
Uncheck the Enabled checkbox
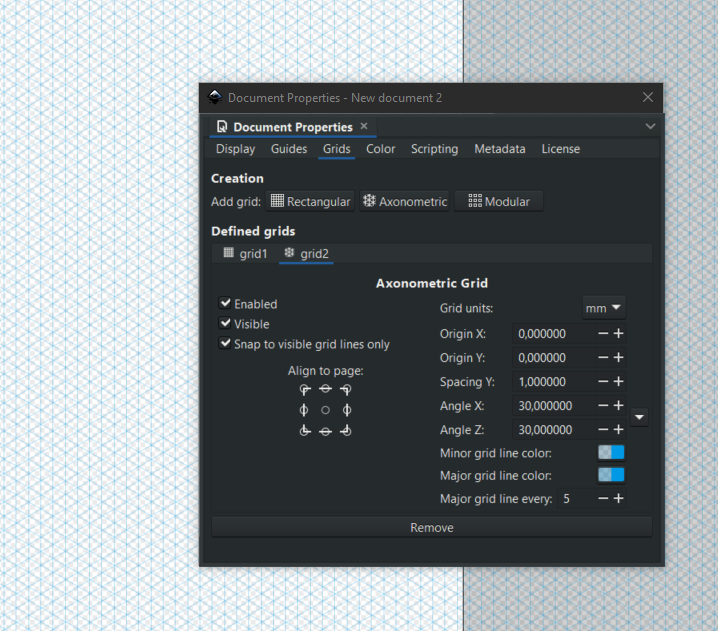[225, 303]
